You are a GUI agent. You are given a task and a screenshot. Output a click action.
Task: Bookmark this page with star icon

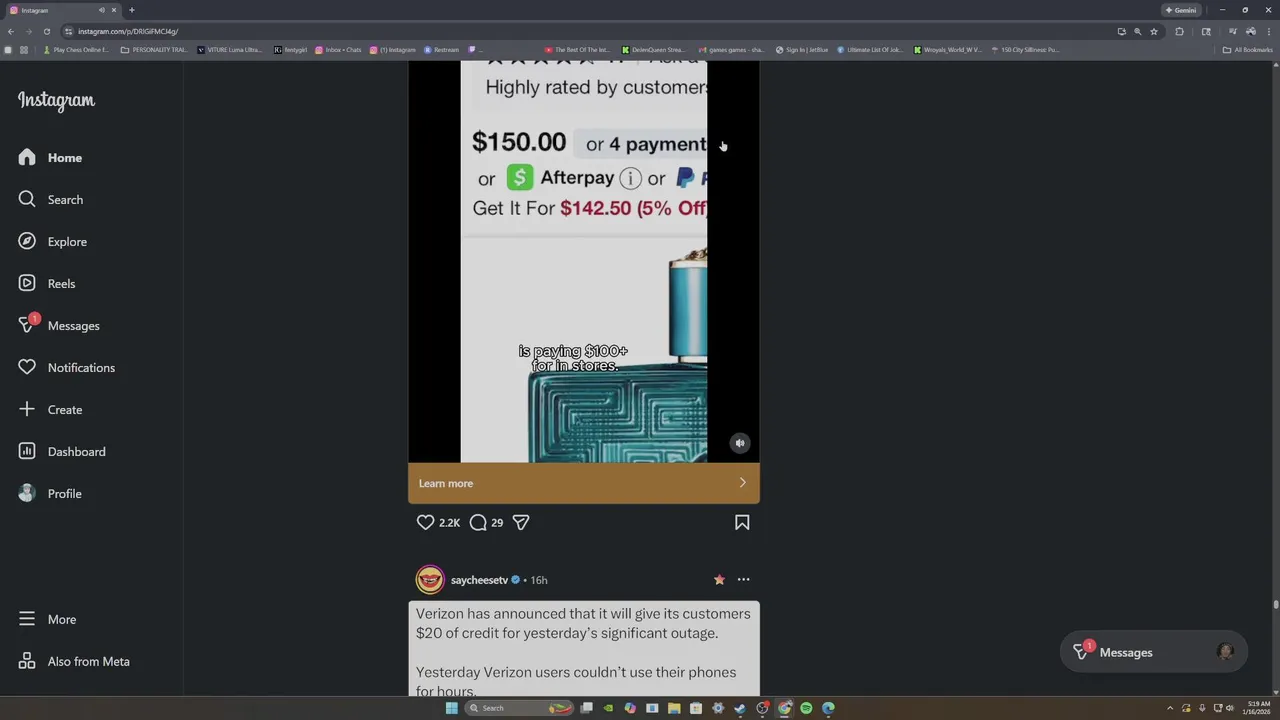(x=1154, y=31)
